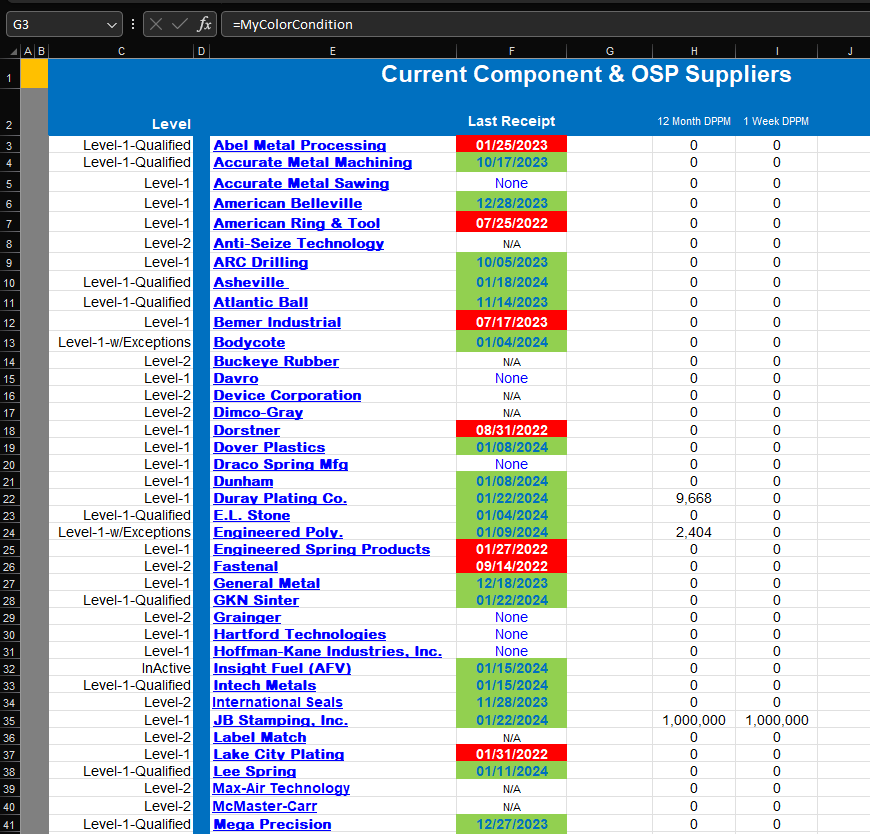Open Anti-Seize Technology link
This screenshot has width=870, height=834.
299,244
